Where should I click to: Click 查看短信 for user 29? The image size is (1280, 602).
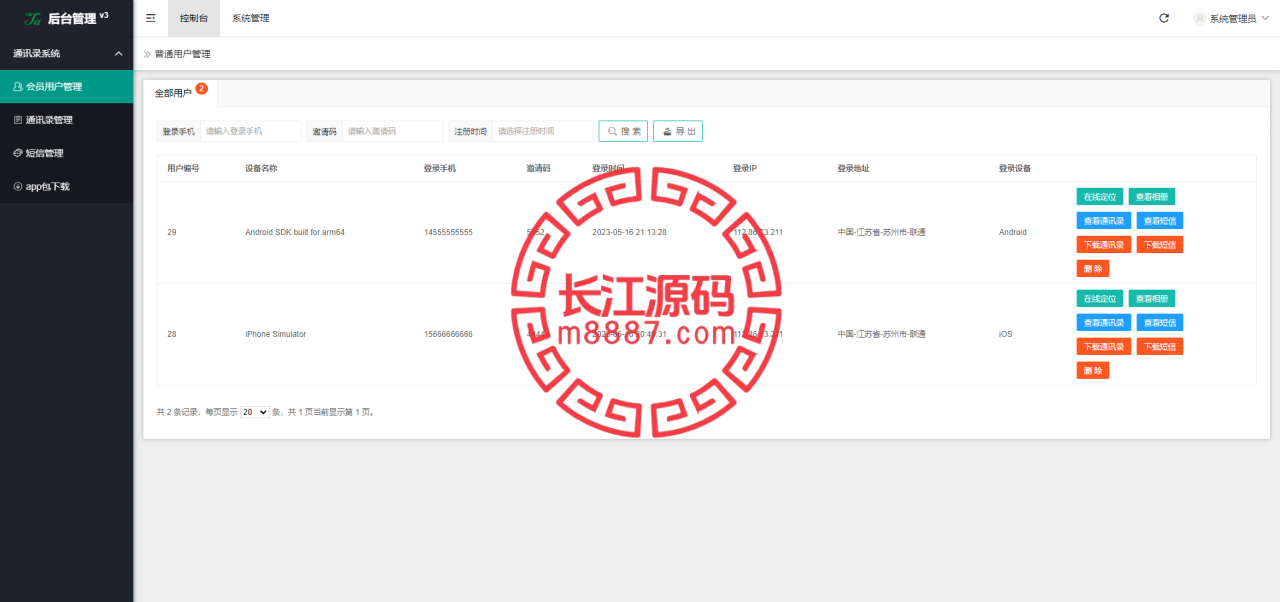[x=1160, y=221]
